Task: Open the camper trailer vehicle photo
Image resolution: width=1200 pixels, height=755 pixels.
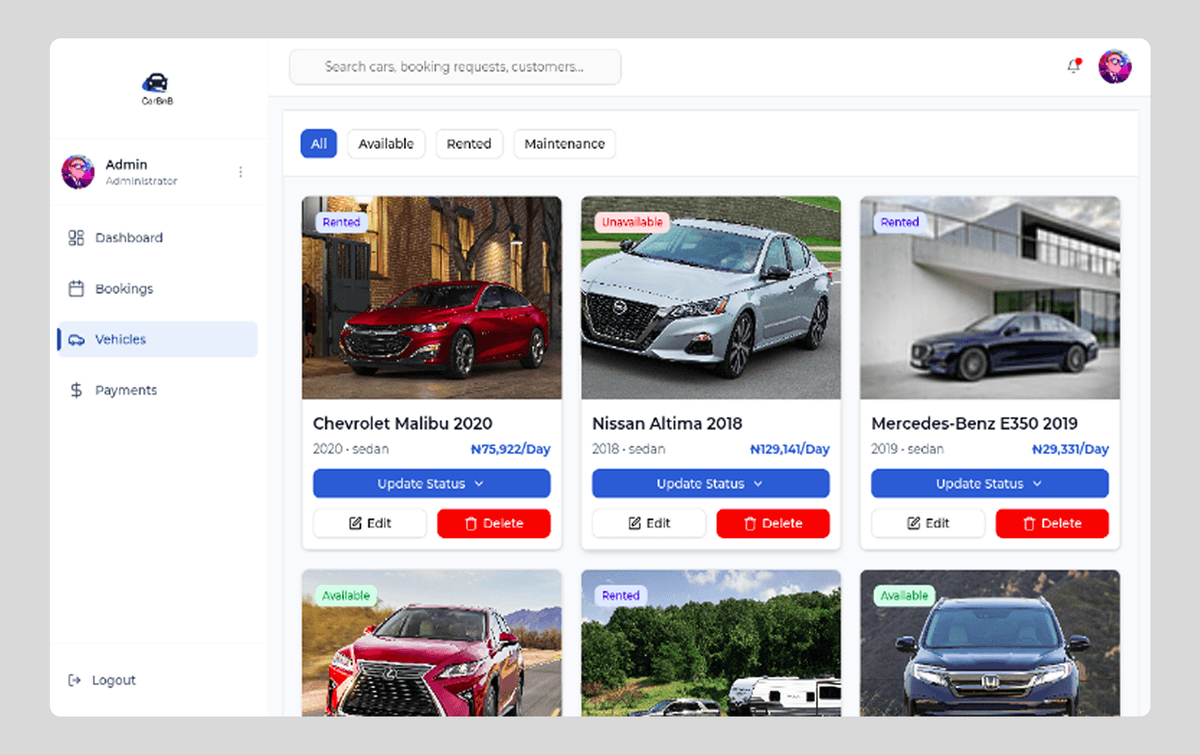Action: (711, 643)
